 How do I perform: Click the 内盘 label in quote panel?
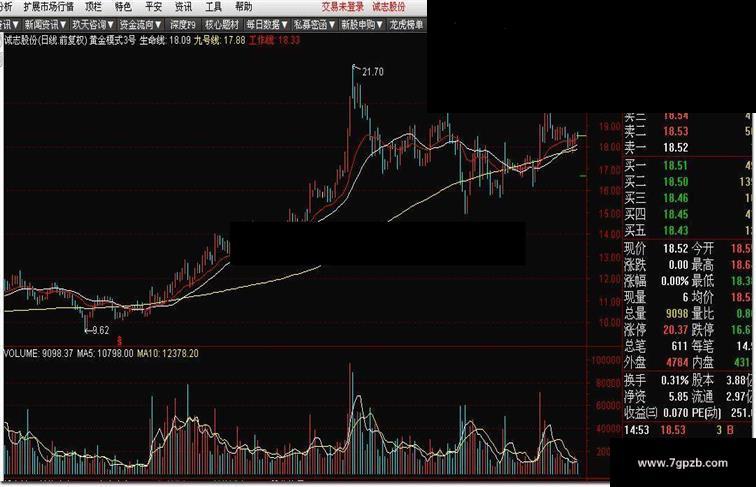click(702, 362)
